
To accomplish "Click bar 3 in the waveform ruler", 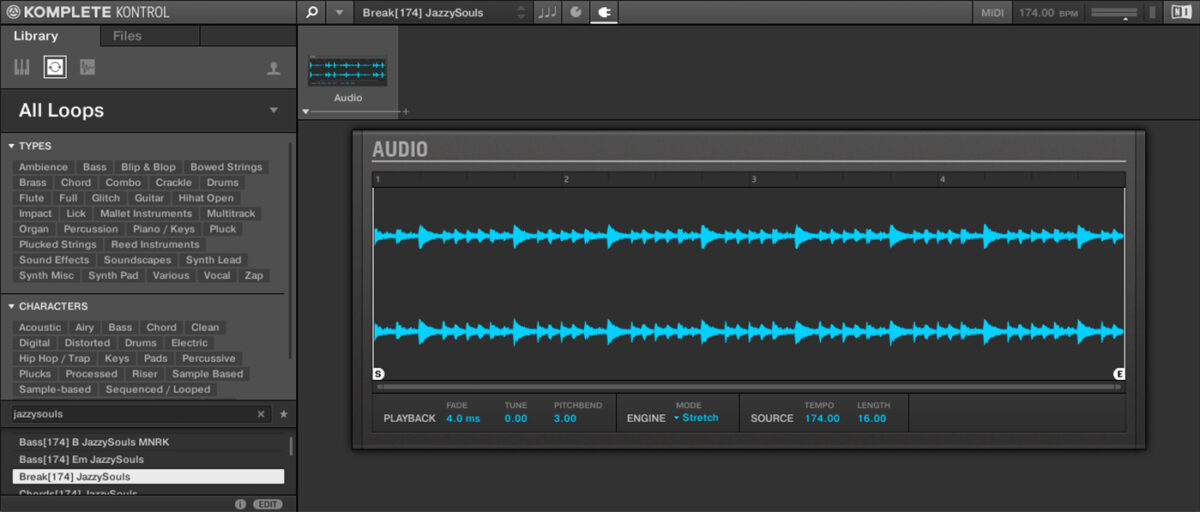I will 754,180.
